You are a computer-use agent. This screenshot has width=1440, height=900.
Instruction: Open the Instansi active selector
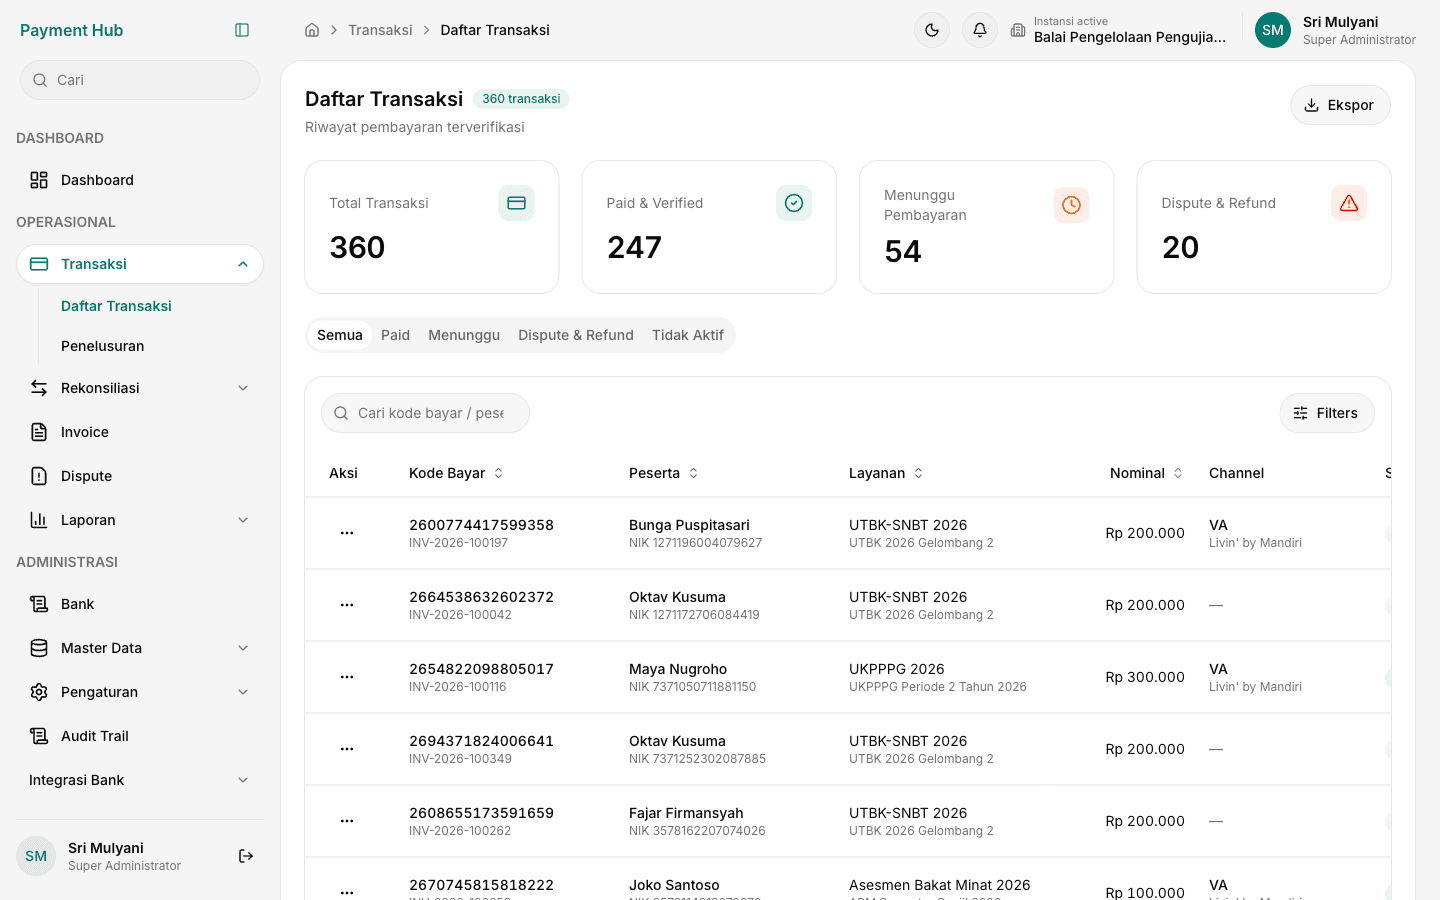[1118, 30]
